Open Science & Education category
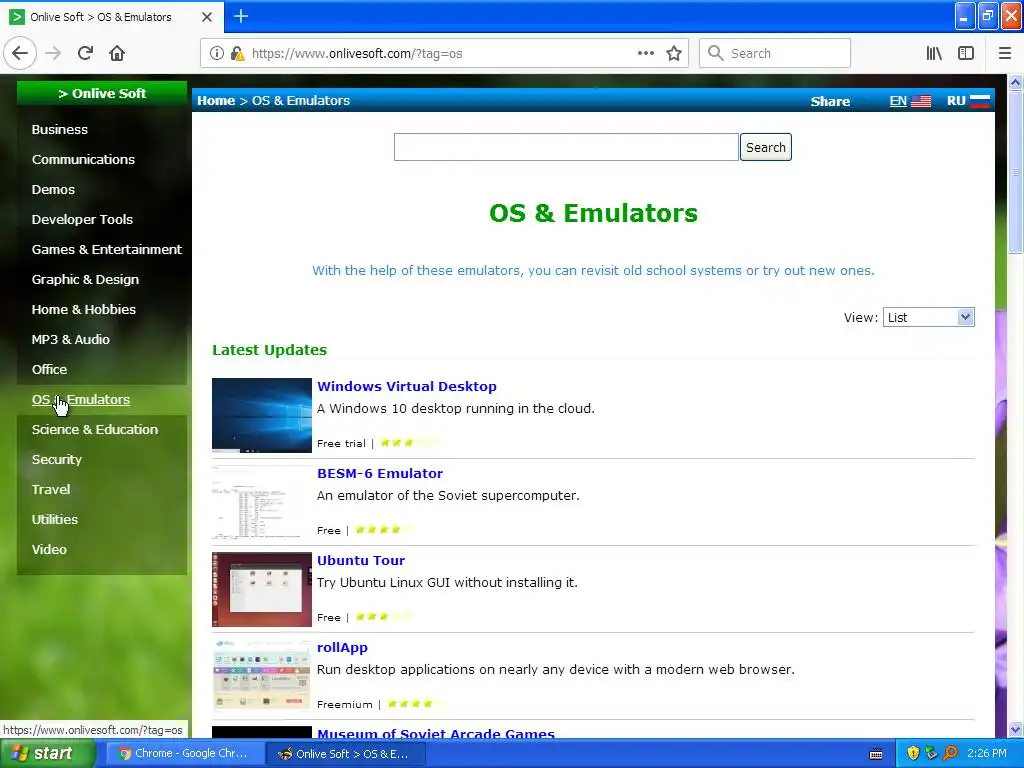1024x768 pixels. pos(95,430)
